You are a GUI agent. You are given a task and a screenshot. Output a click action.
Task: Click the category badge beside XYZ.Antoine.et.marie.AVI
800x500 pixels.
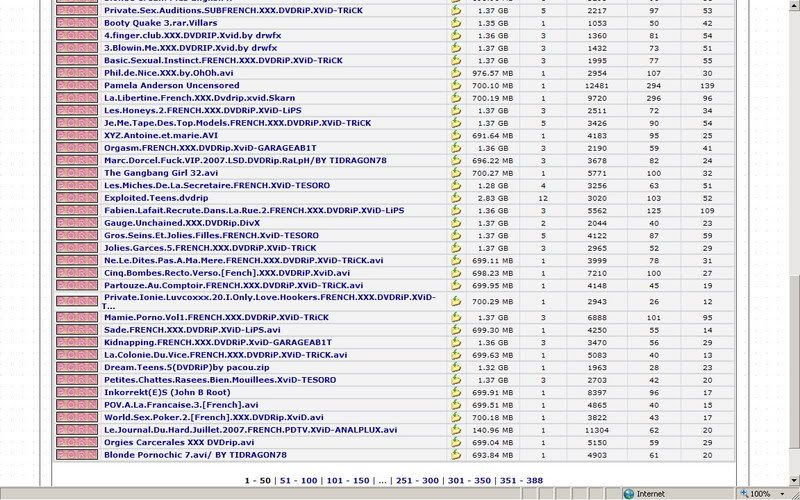coord(77,135)
